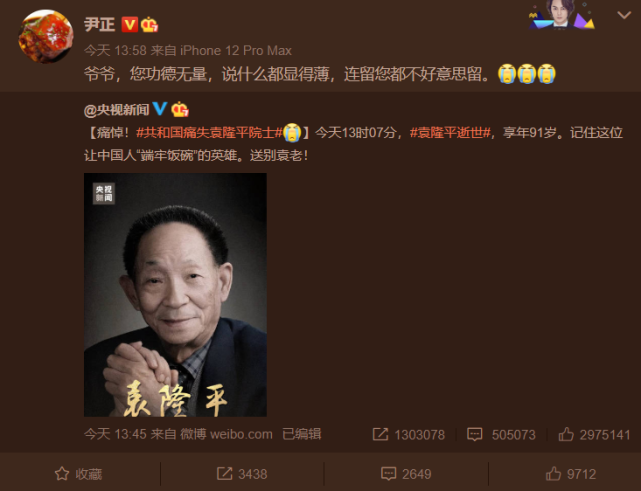The height and width of the screenshot is (491, 641).
Task: Open hashtag #袁隆平逝世#
Action: click(450, 132)
